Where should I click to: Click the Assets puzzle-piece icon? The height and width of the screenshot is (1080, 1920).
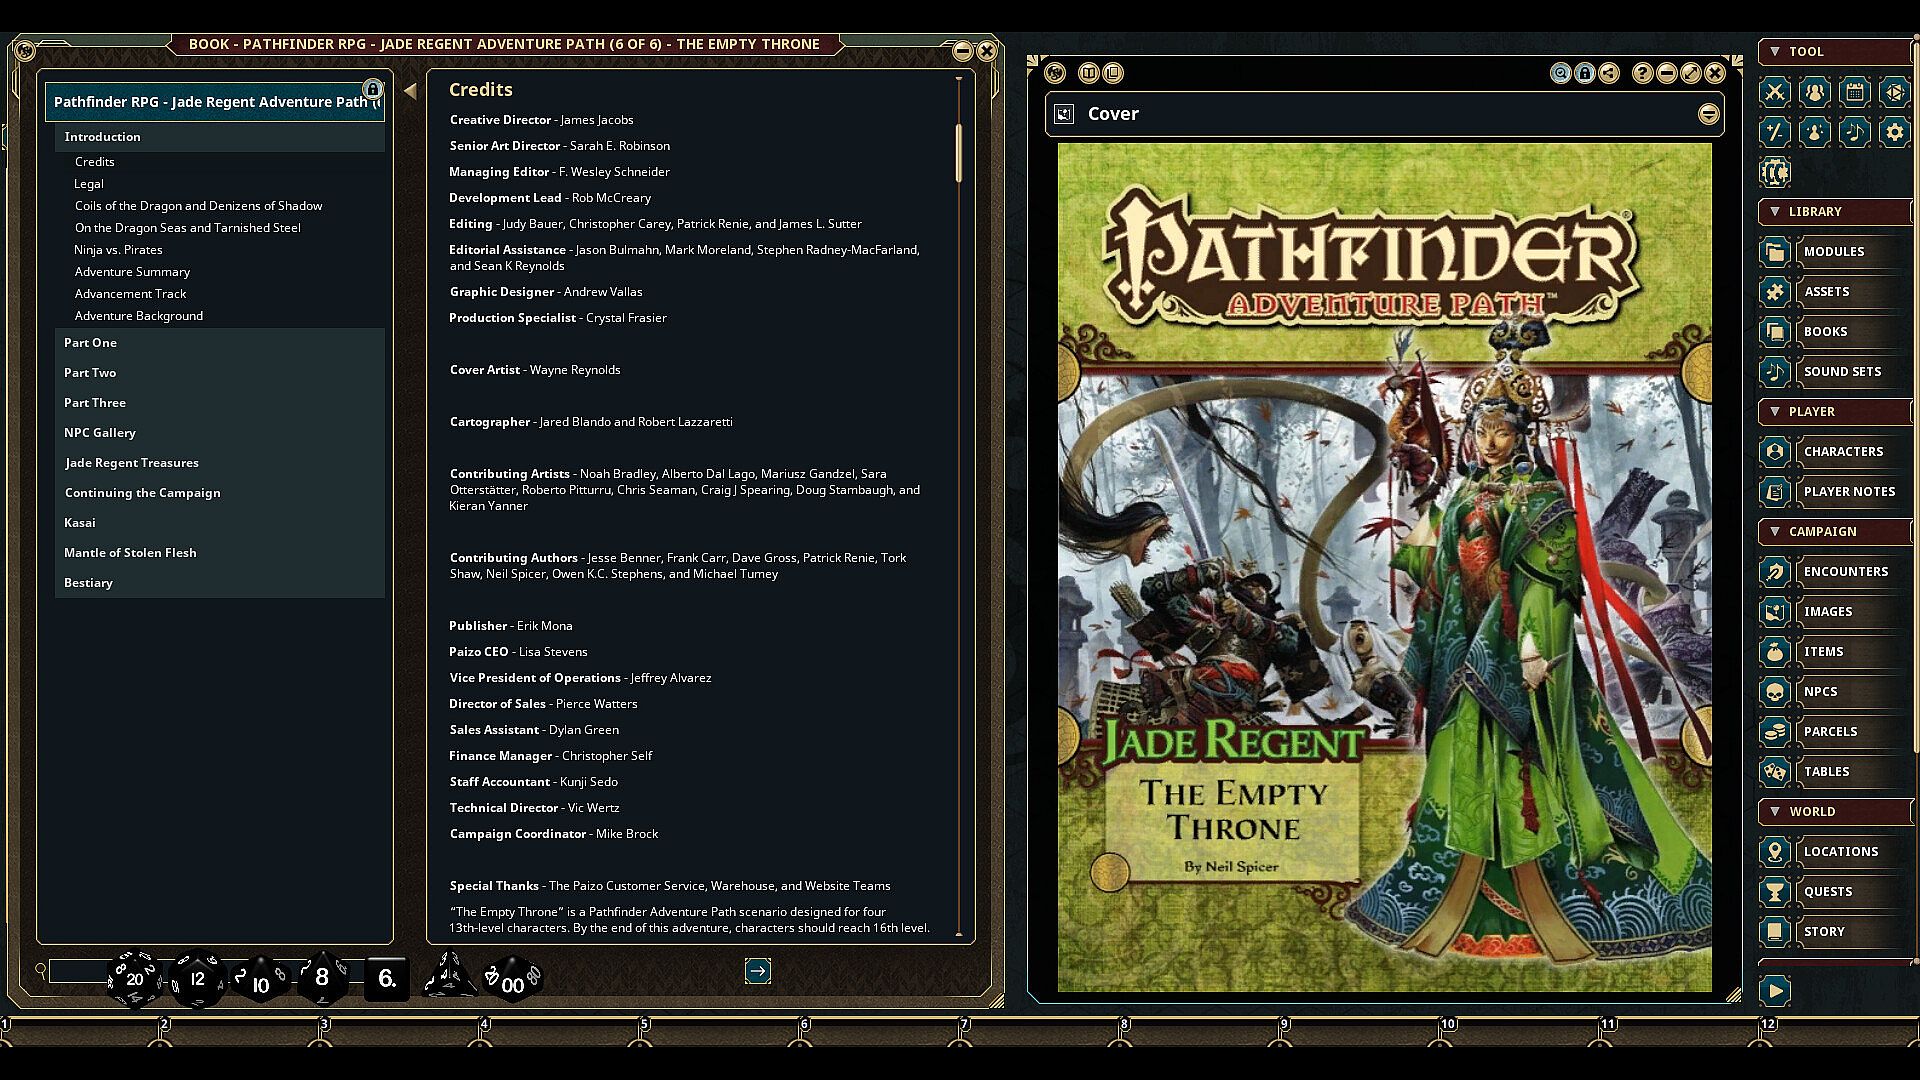point(1775,292)
